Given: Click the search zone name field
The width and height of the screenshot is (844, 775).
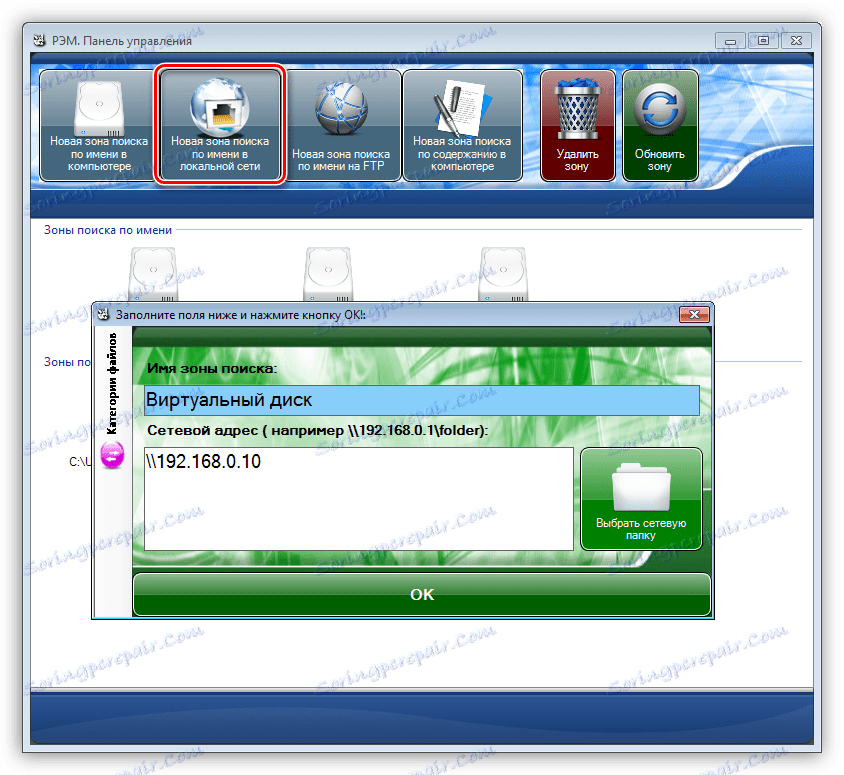Looking at the screenshot, I should pyautogui.click(x=422, y=400).
